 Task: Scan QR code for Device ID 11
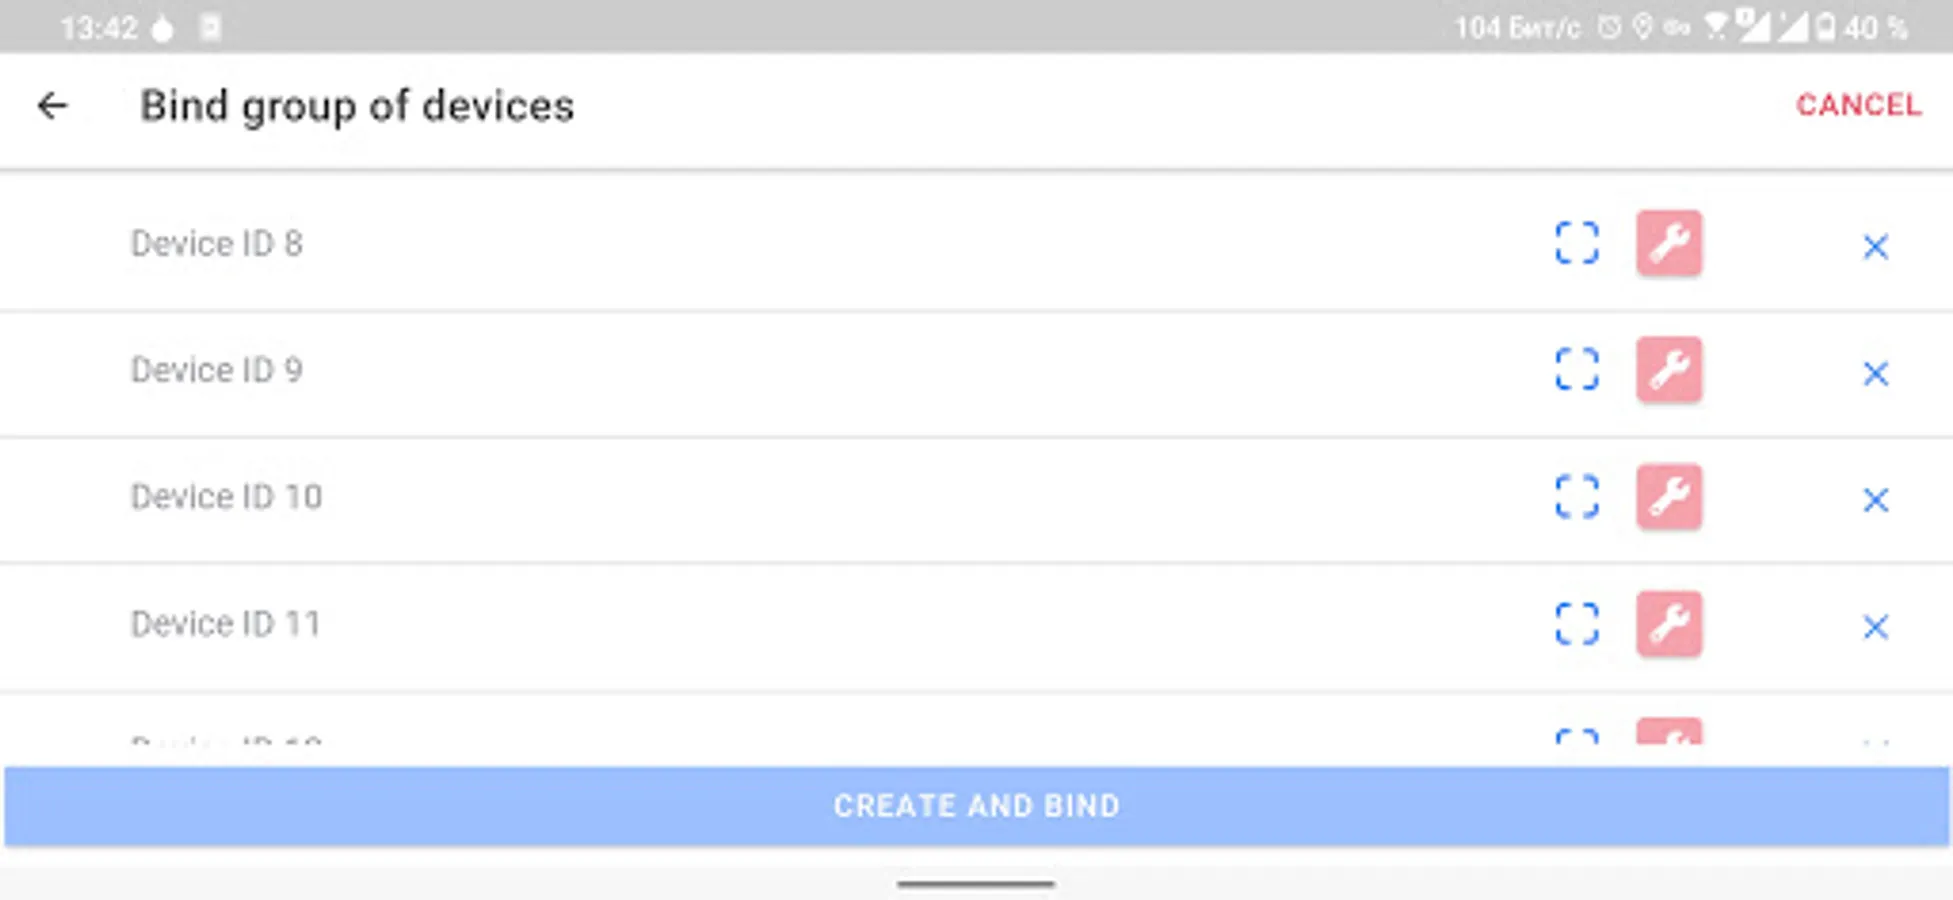pyautogui.click(x=1577, y=624)
